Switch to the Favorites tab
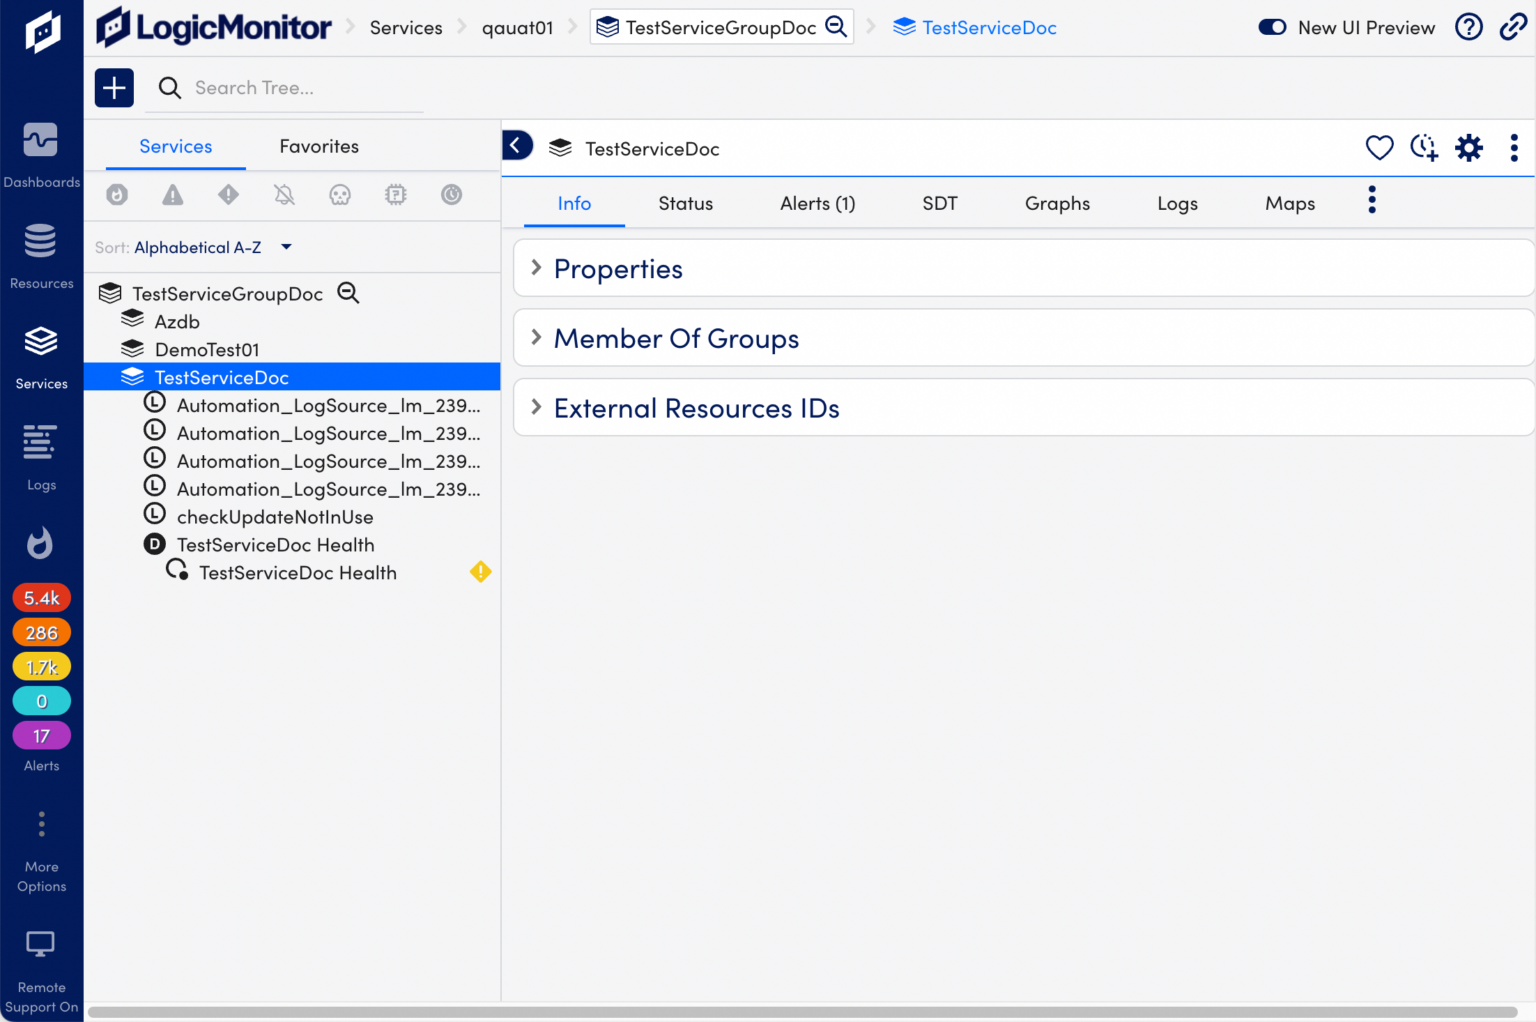 click(319, 146)
